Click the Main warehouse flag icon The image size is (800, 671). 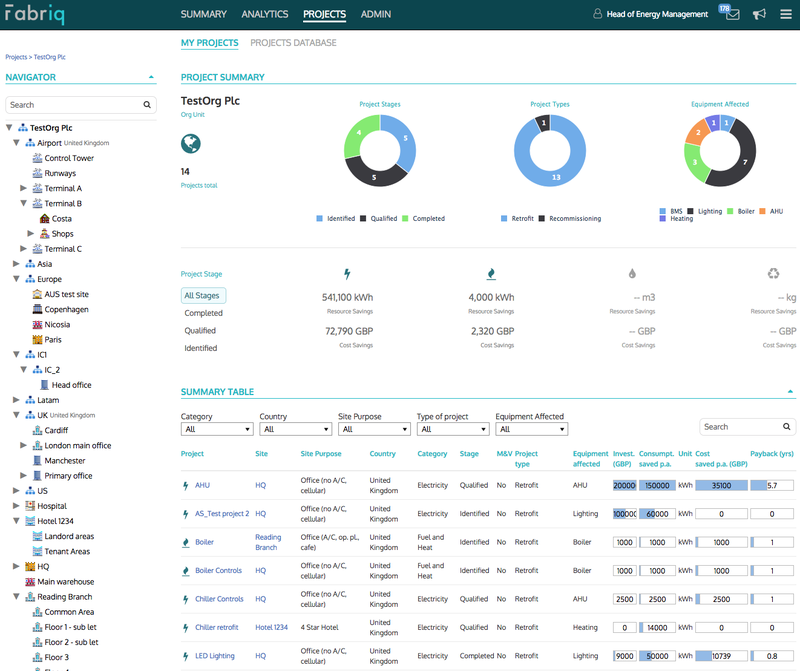tap(30, 582)
